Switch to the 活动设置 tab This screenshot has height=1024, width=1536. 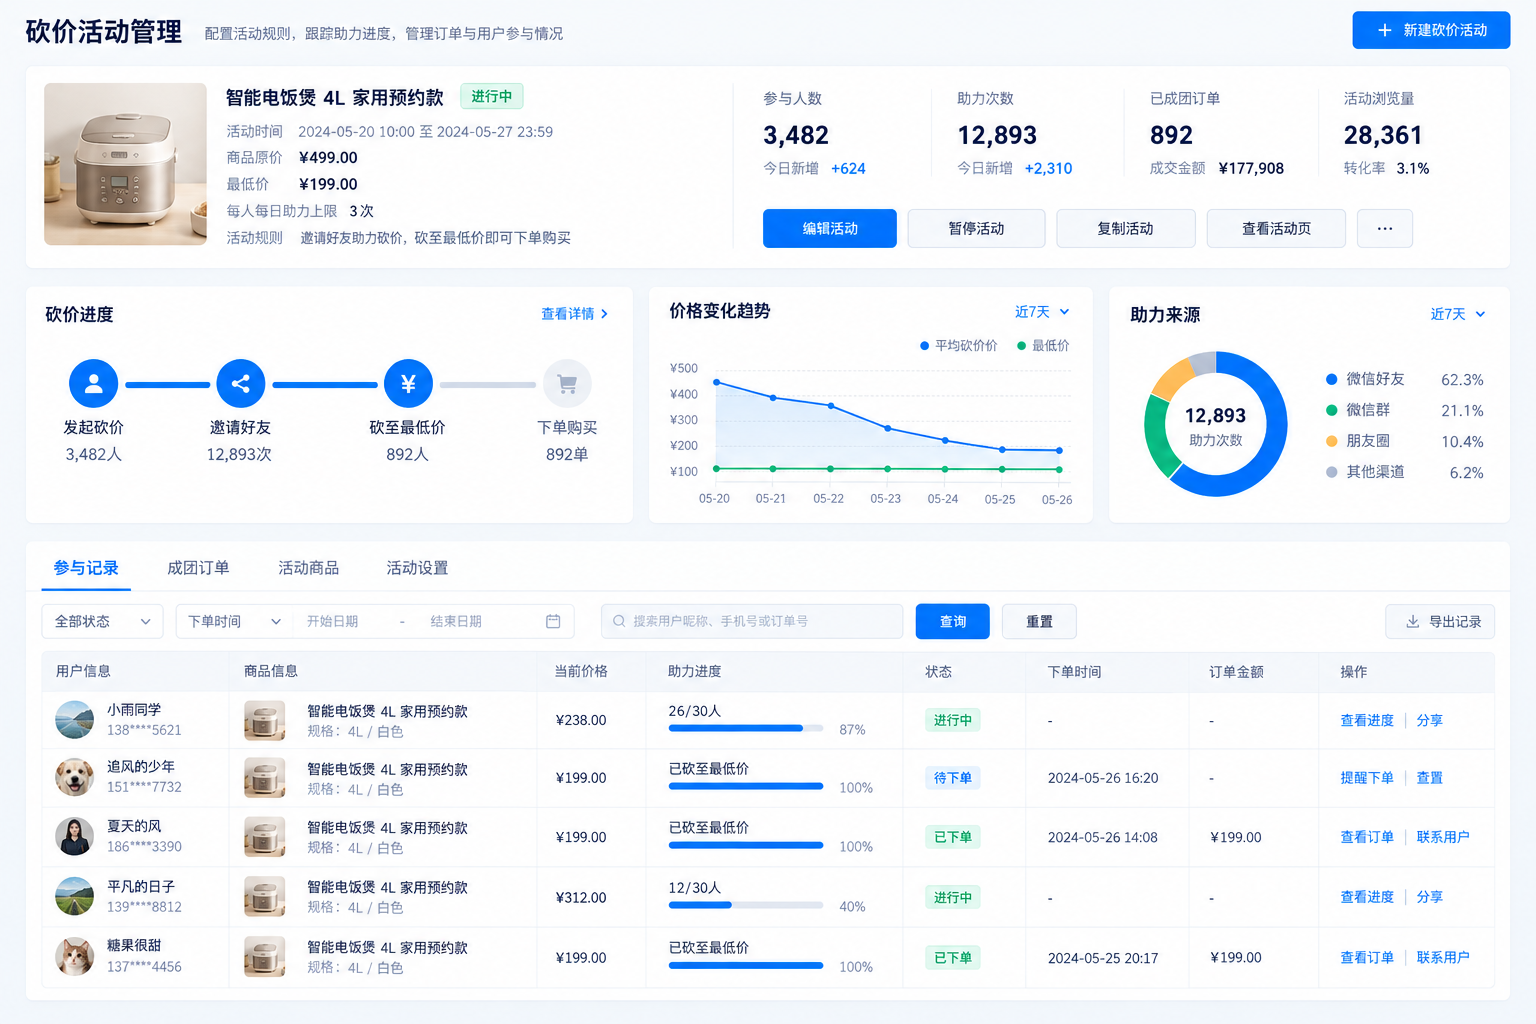tap(417, 568)
